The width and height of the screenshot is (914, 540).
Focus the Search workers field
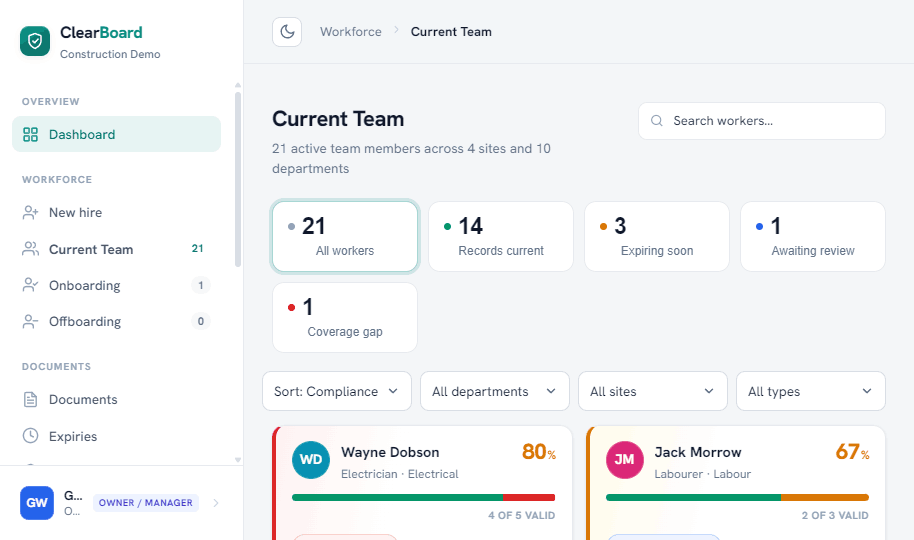(762, 121)
